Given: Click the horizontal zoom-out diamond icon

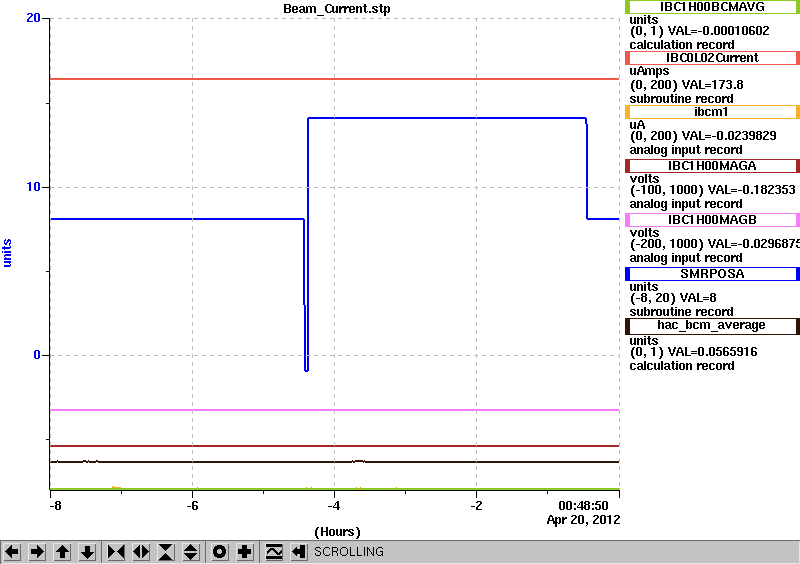Looking at the screenshot, I should [141, 552].
